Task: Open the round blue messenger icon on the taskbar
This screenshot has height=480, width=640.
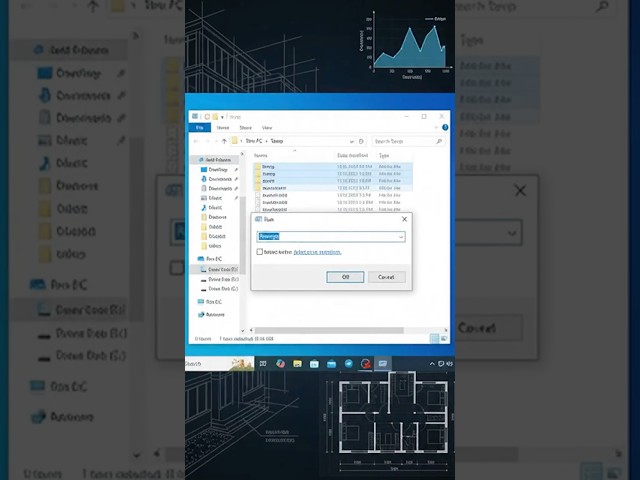Action: coord(349,363)
